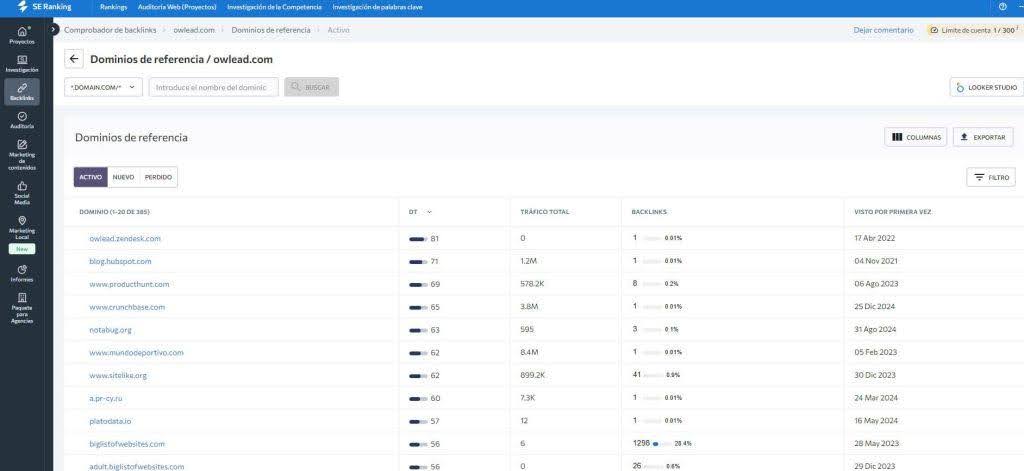1024x471 pixels.
Task: Click the Exportar button
Action: (x=983, y=137)
